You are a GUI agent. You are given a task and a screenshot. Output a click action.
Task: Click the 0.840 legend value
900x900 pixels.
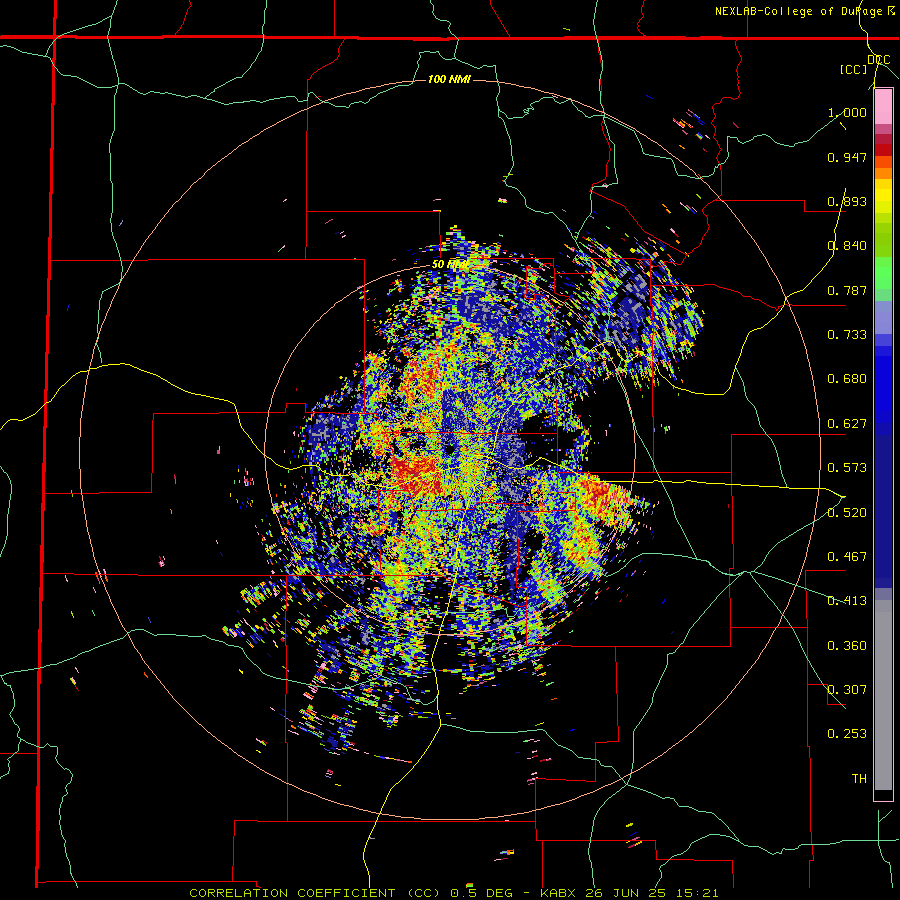847,246
